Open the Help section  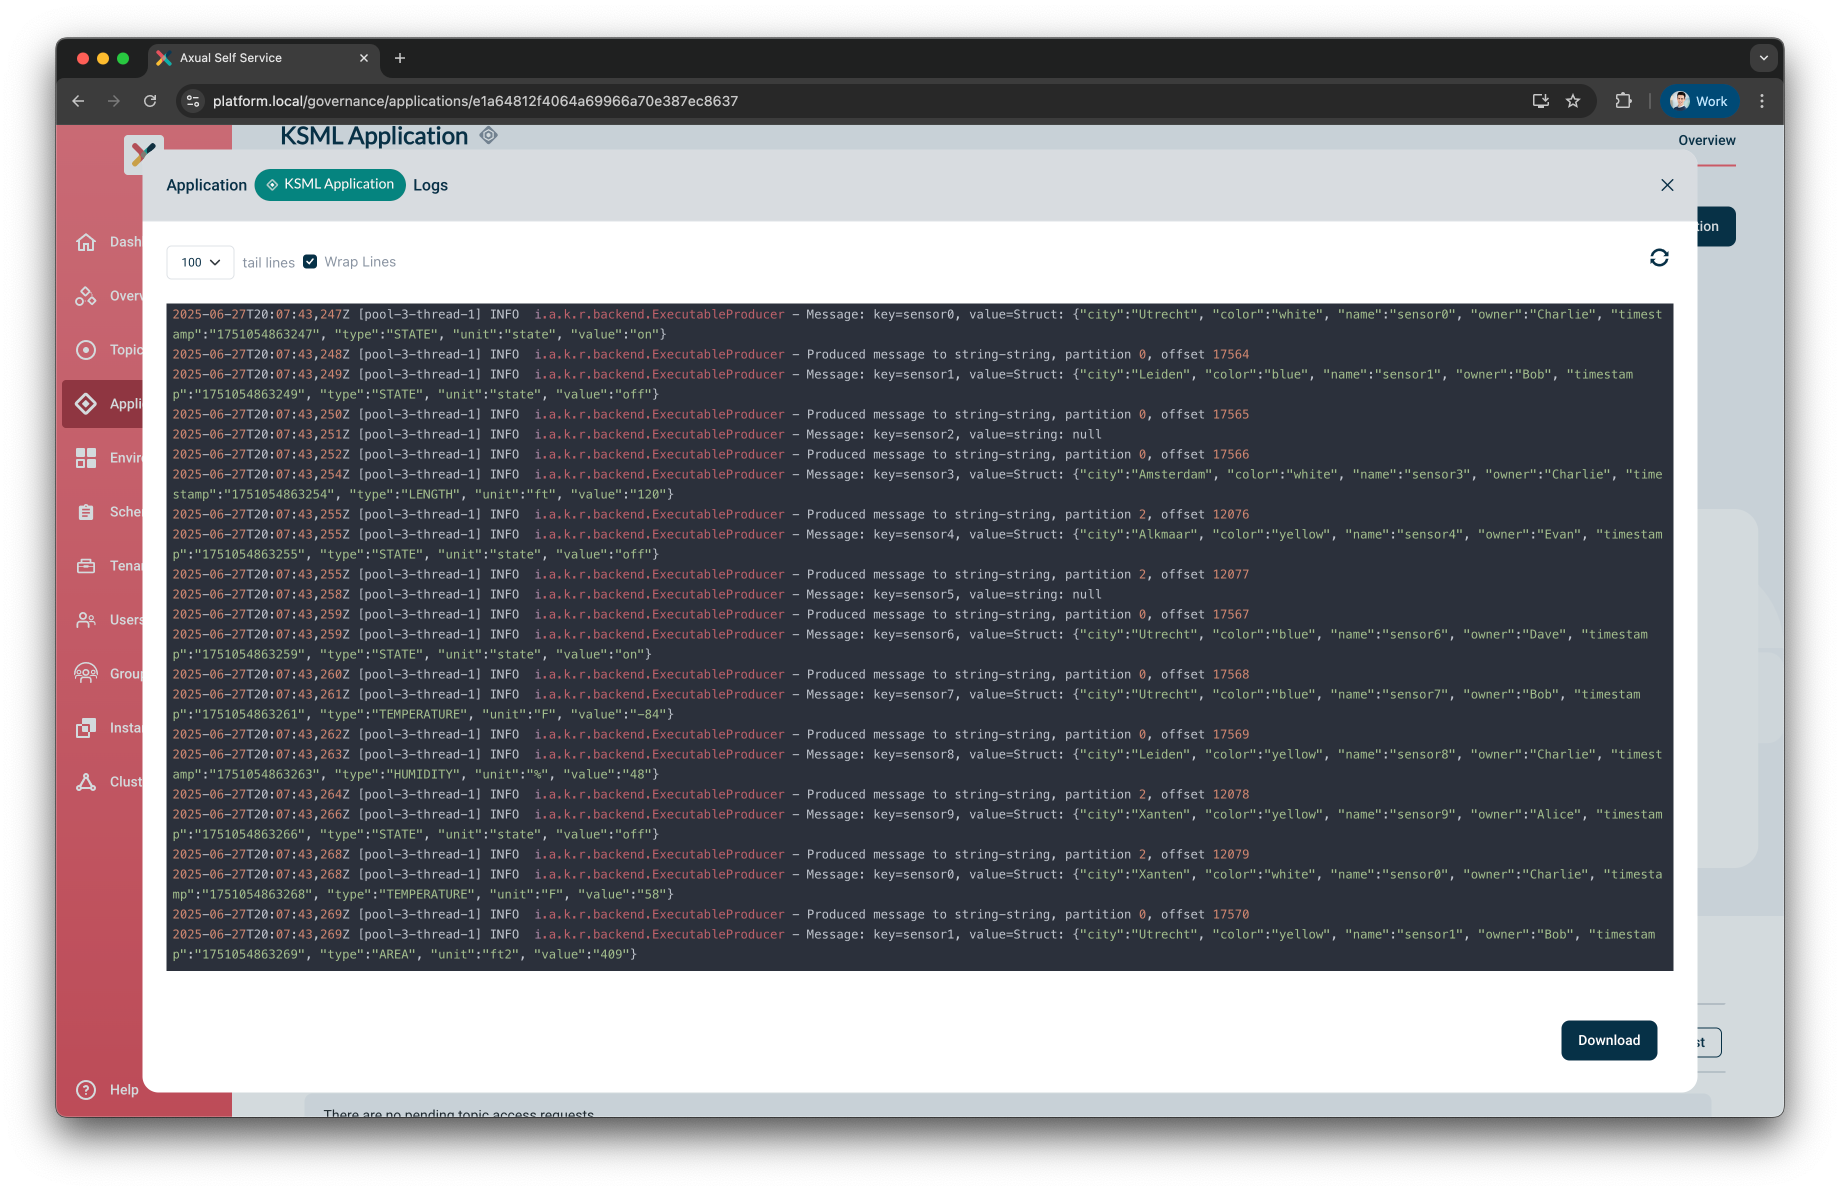pyautogui.click(x=87, y=1089)
